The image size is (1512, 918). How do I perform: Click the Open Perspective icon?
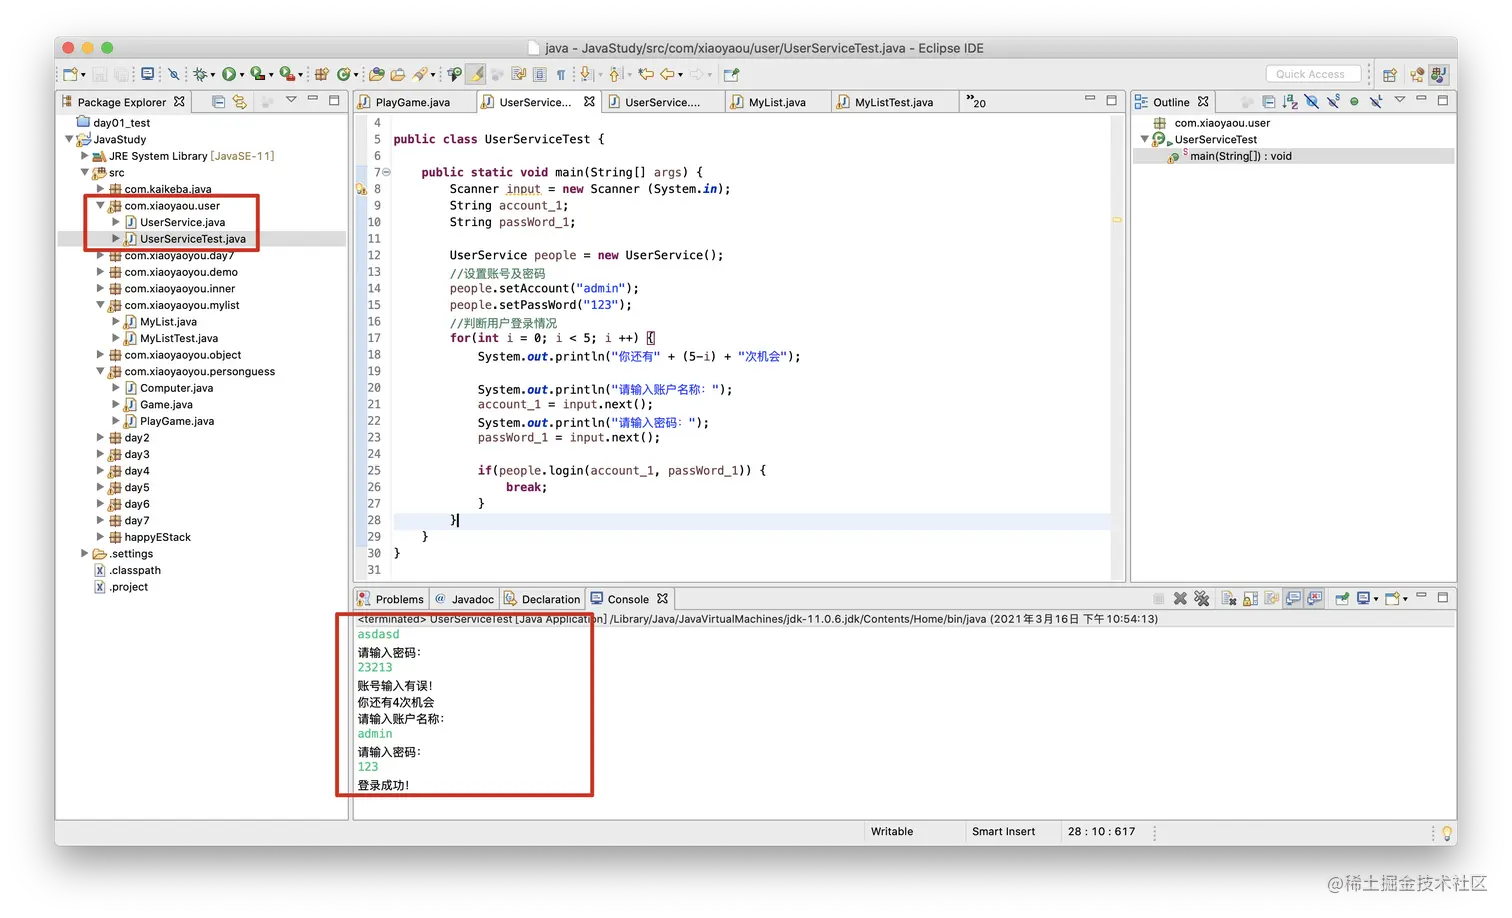pyautogui.click(x=1390, y=74)
